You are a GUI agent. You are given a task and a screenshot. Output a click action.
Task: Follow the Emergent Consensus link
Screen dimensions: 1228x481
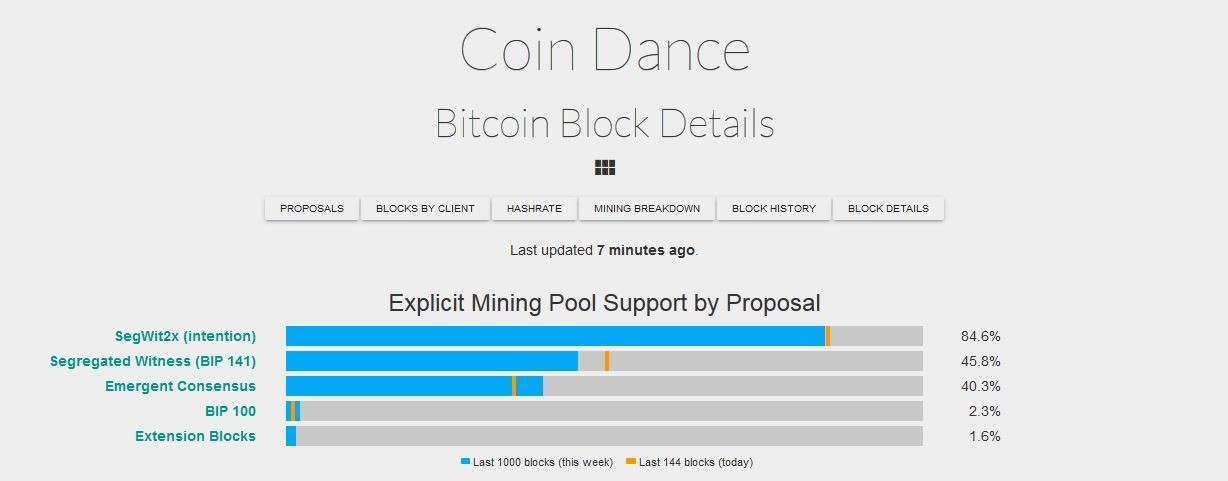tap(180, 386)
